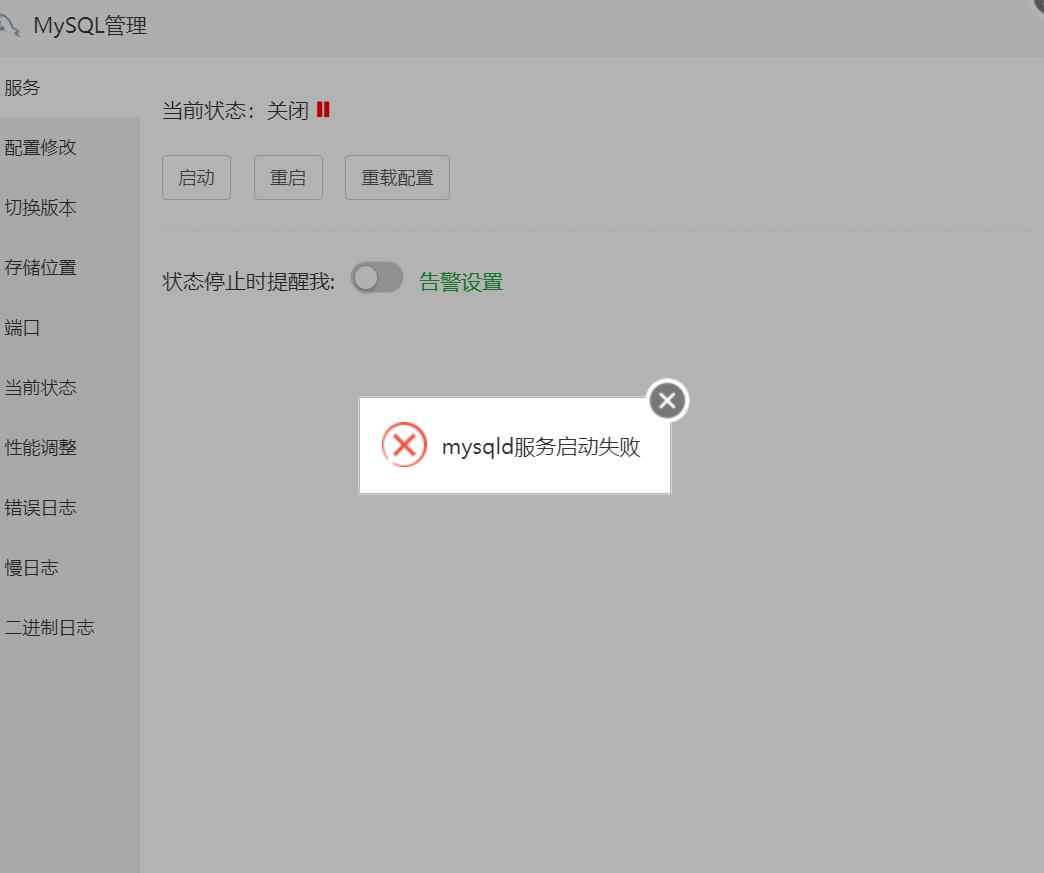1044x873 pixels.
Task: Close the mysqld startup failure popup
Action: tap(667, 400)
